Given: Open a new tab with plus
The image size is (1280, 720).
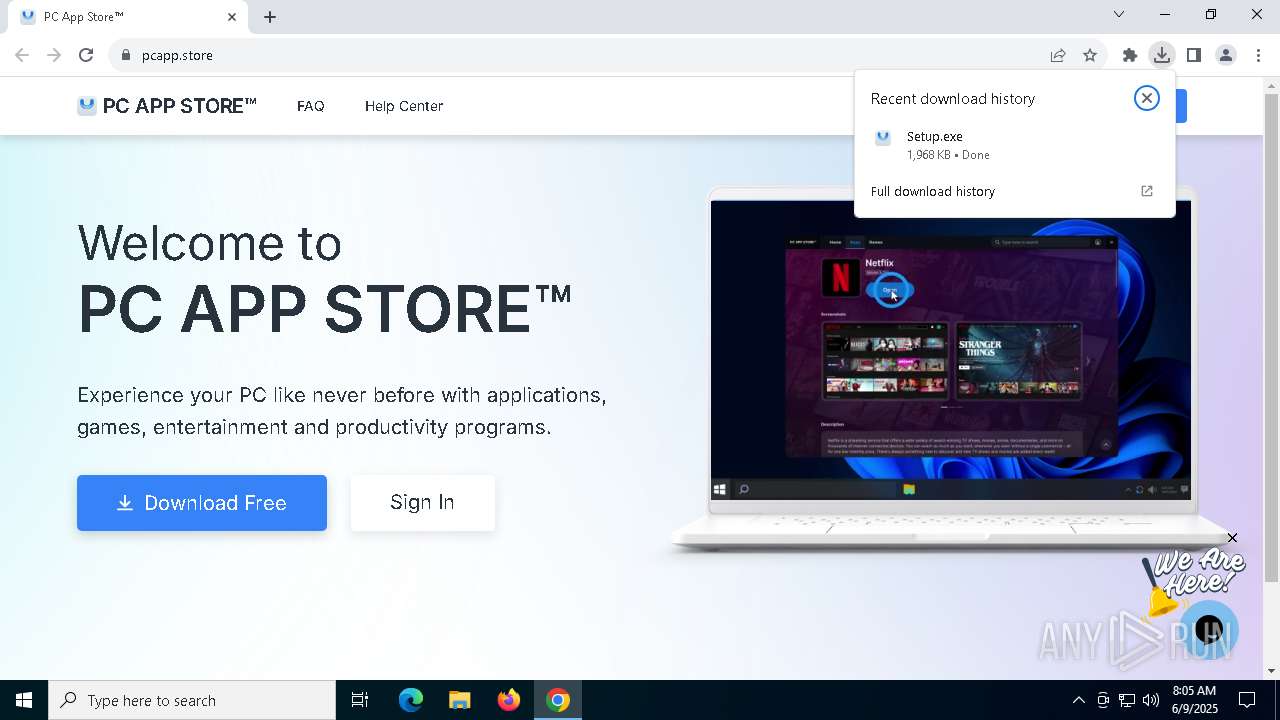Looking at the screenshot, I should (x=270, y=17).
